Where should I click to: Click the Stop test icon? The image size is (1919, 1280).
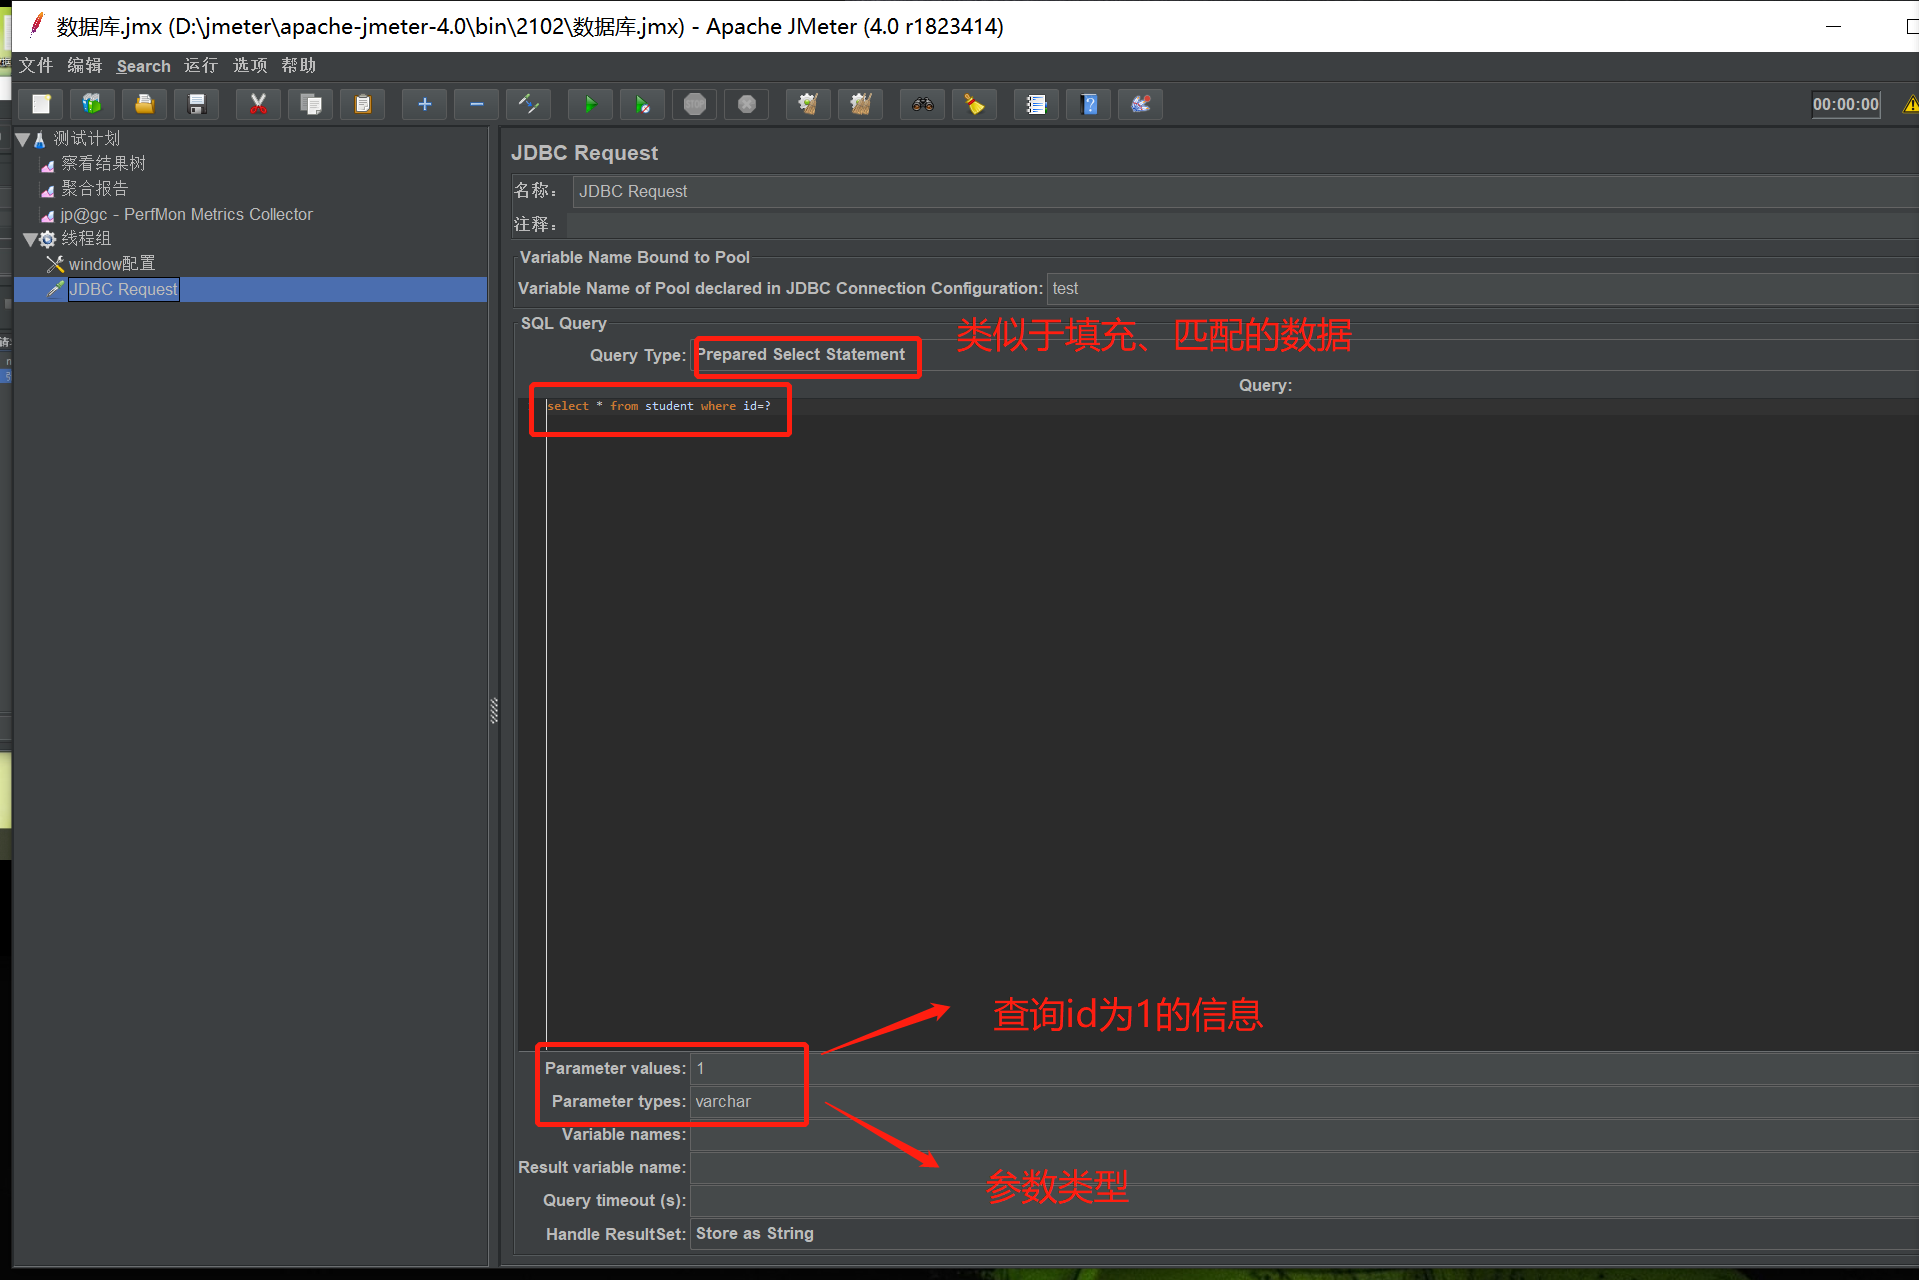click(695, 104)
